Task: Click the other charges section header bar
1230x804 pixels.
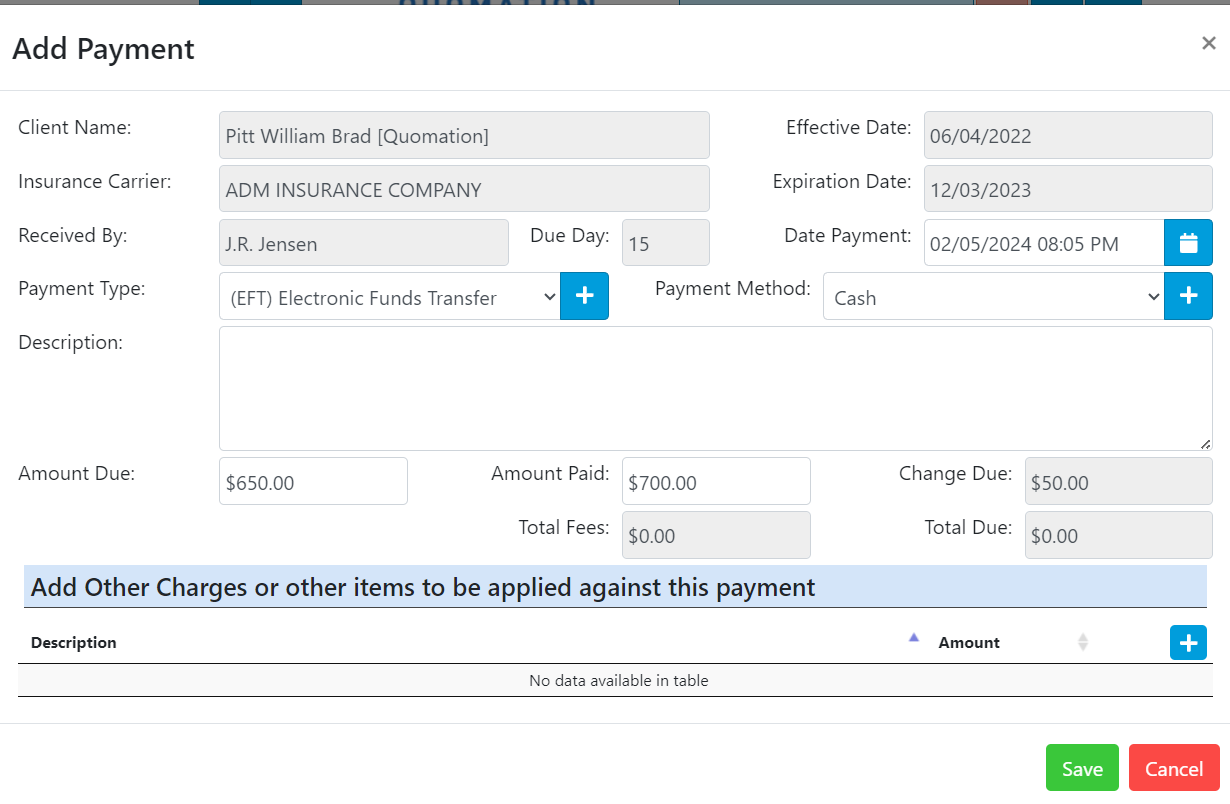Action: (617, 587)
